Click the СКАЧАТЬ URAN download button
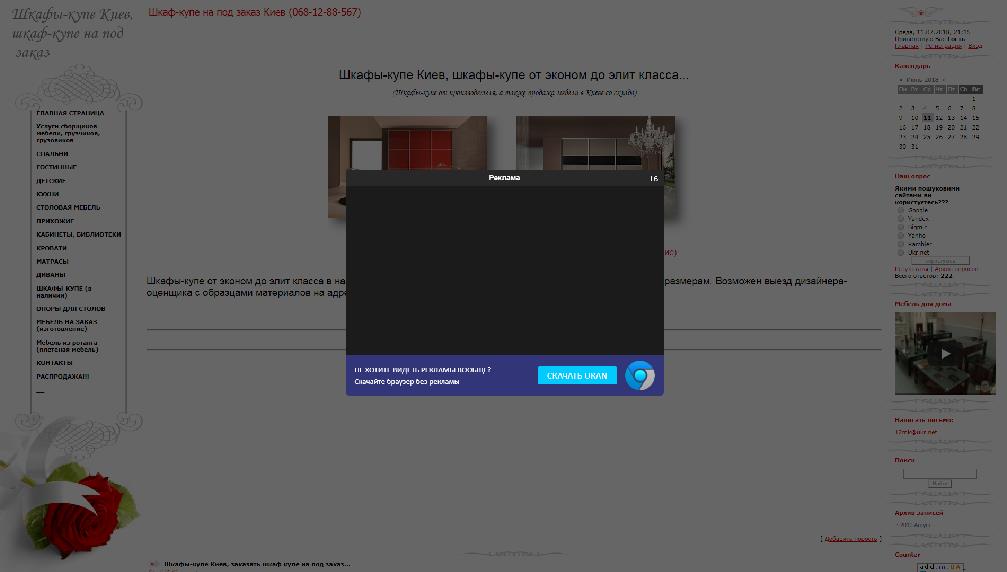Image resolution: width=1007 pixels, height=572 pixels. click(577, 376)
